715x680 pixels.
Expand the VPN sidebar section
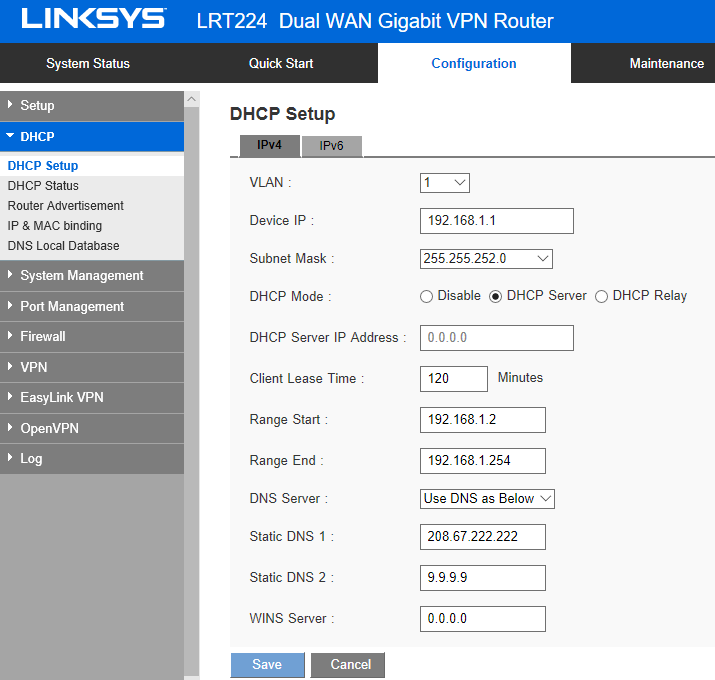[92, 367]
